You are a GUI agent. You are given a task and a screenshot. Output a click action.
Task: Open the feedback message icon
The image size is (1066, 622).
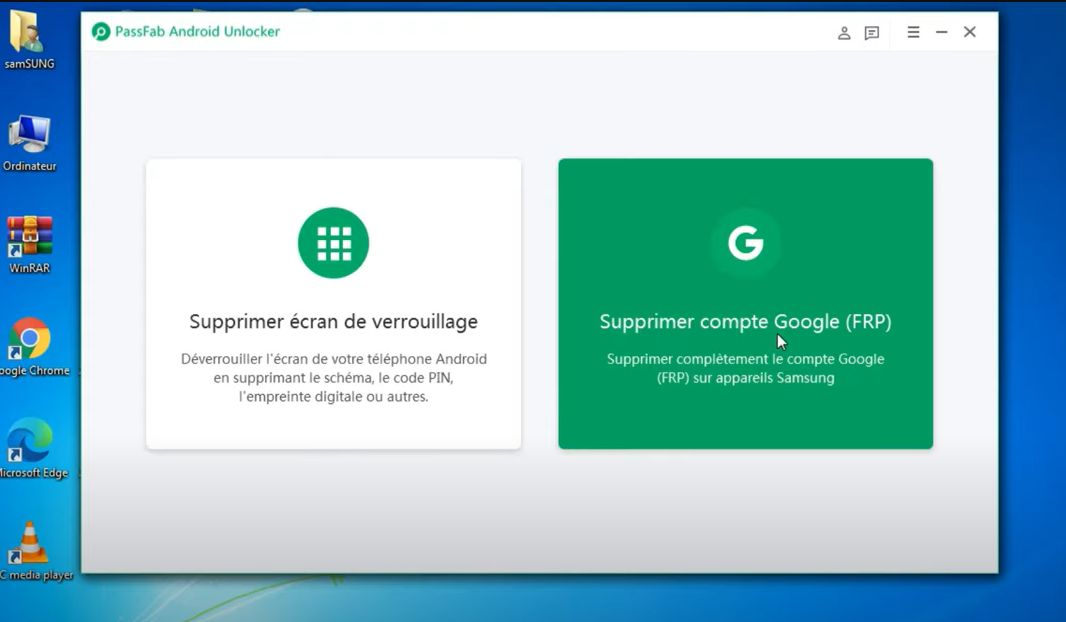tap(872, 33)
